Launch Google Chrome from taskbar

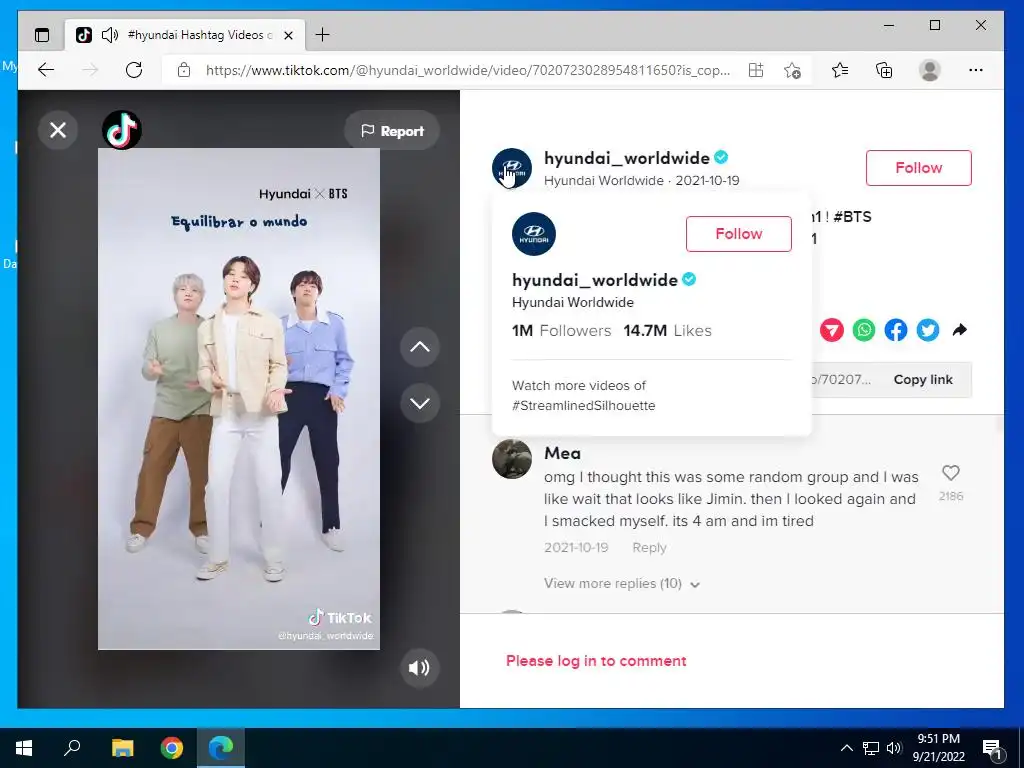click(x=172, y=748)
